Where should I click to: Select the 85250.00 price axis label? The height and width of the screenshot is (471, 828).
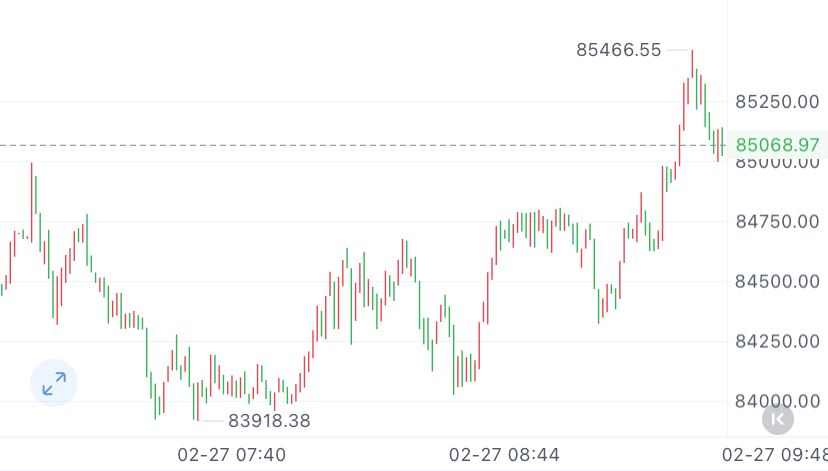point(777,101)
